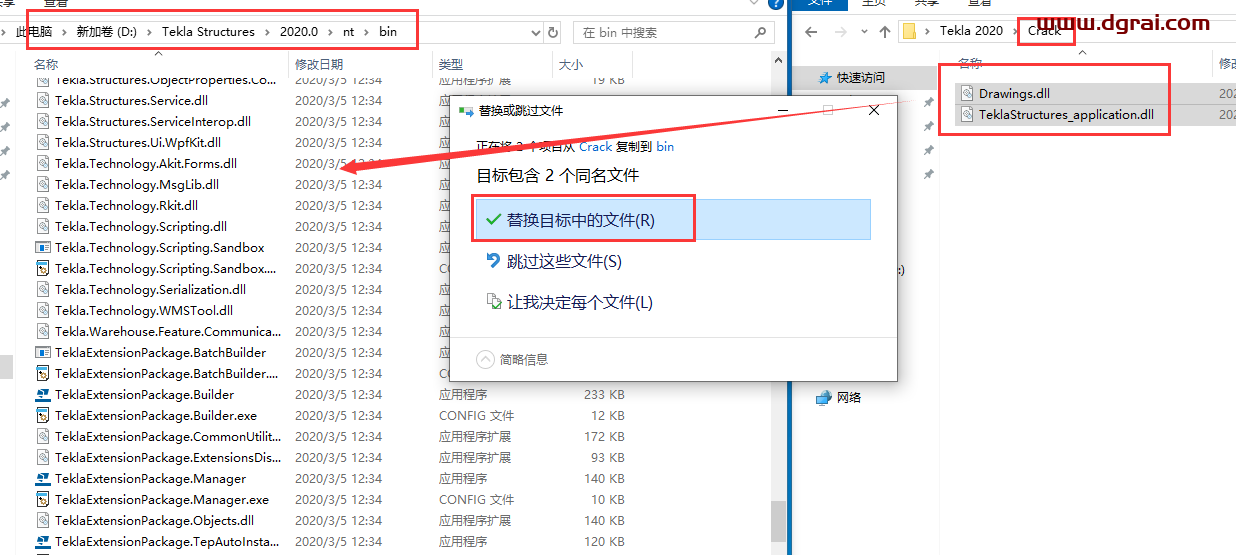
Task: Click the file icon of Tekla.Structures.ServiceInterop.dll
Action: [43, 121]
